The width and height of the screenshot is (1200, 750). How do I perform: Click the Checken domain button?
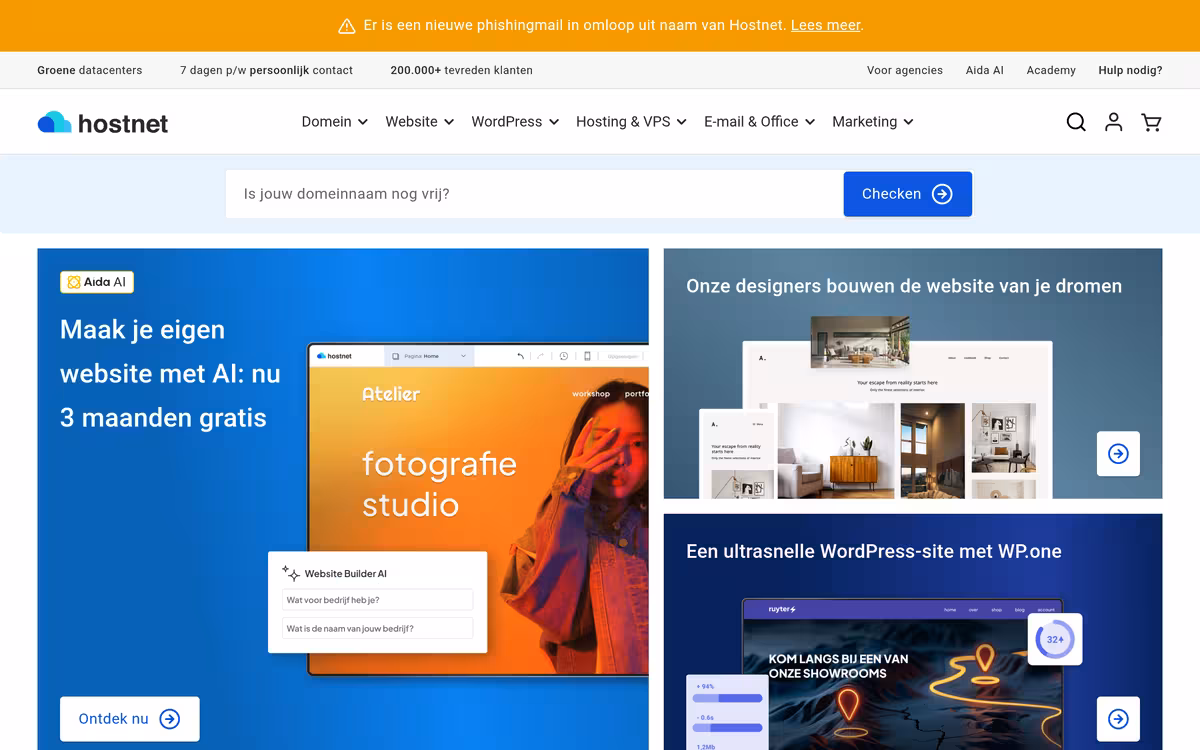[907, 194]
